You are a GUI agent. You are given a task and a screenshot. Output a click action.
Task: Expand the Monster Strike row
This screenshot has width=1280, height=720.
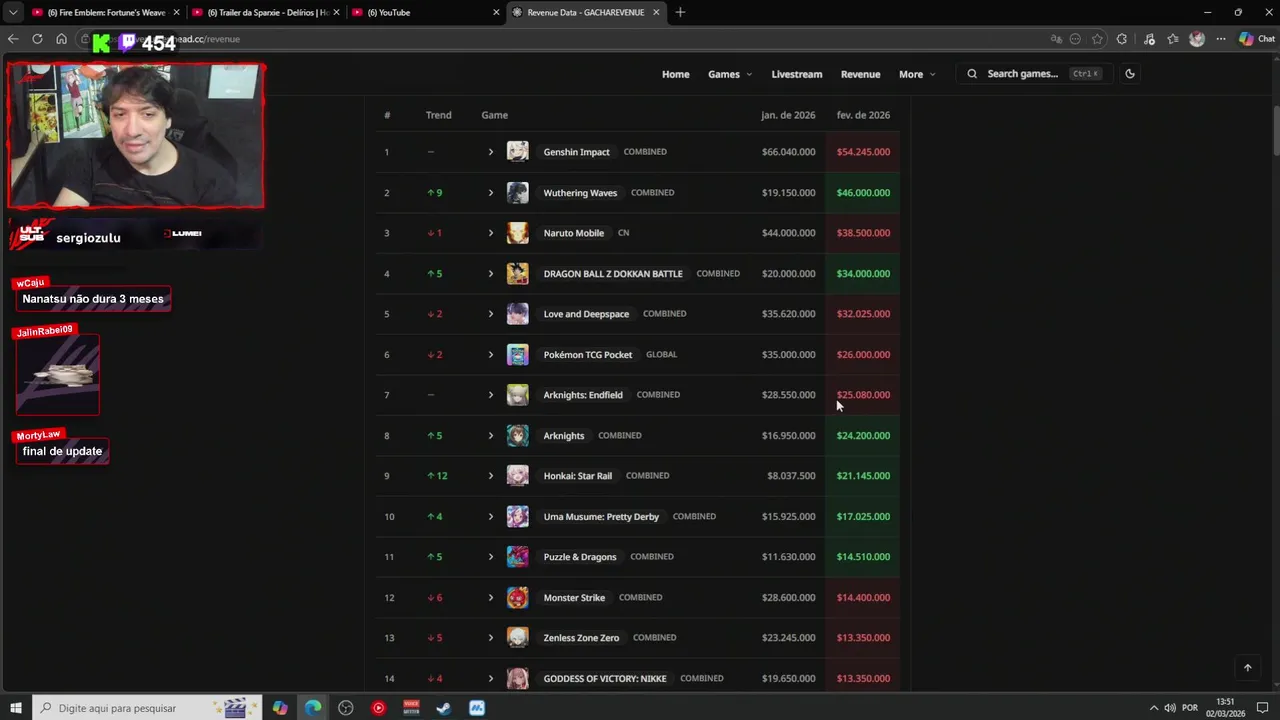coord(490,598)
